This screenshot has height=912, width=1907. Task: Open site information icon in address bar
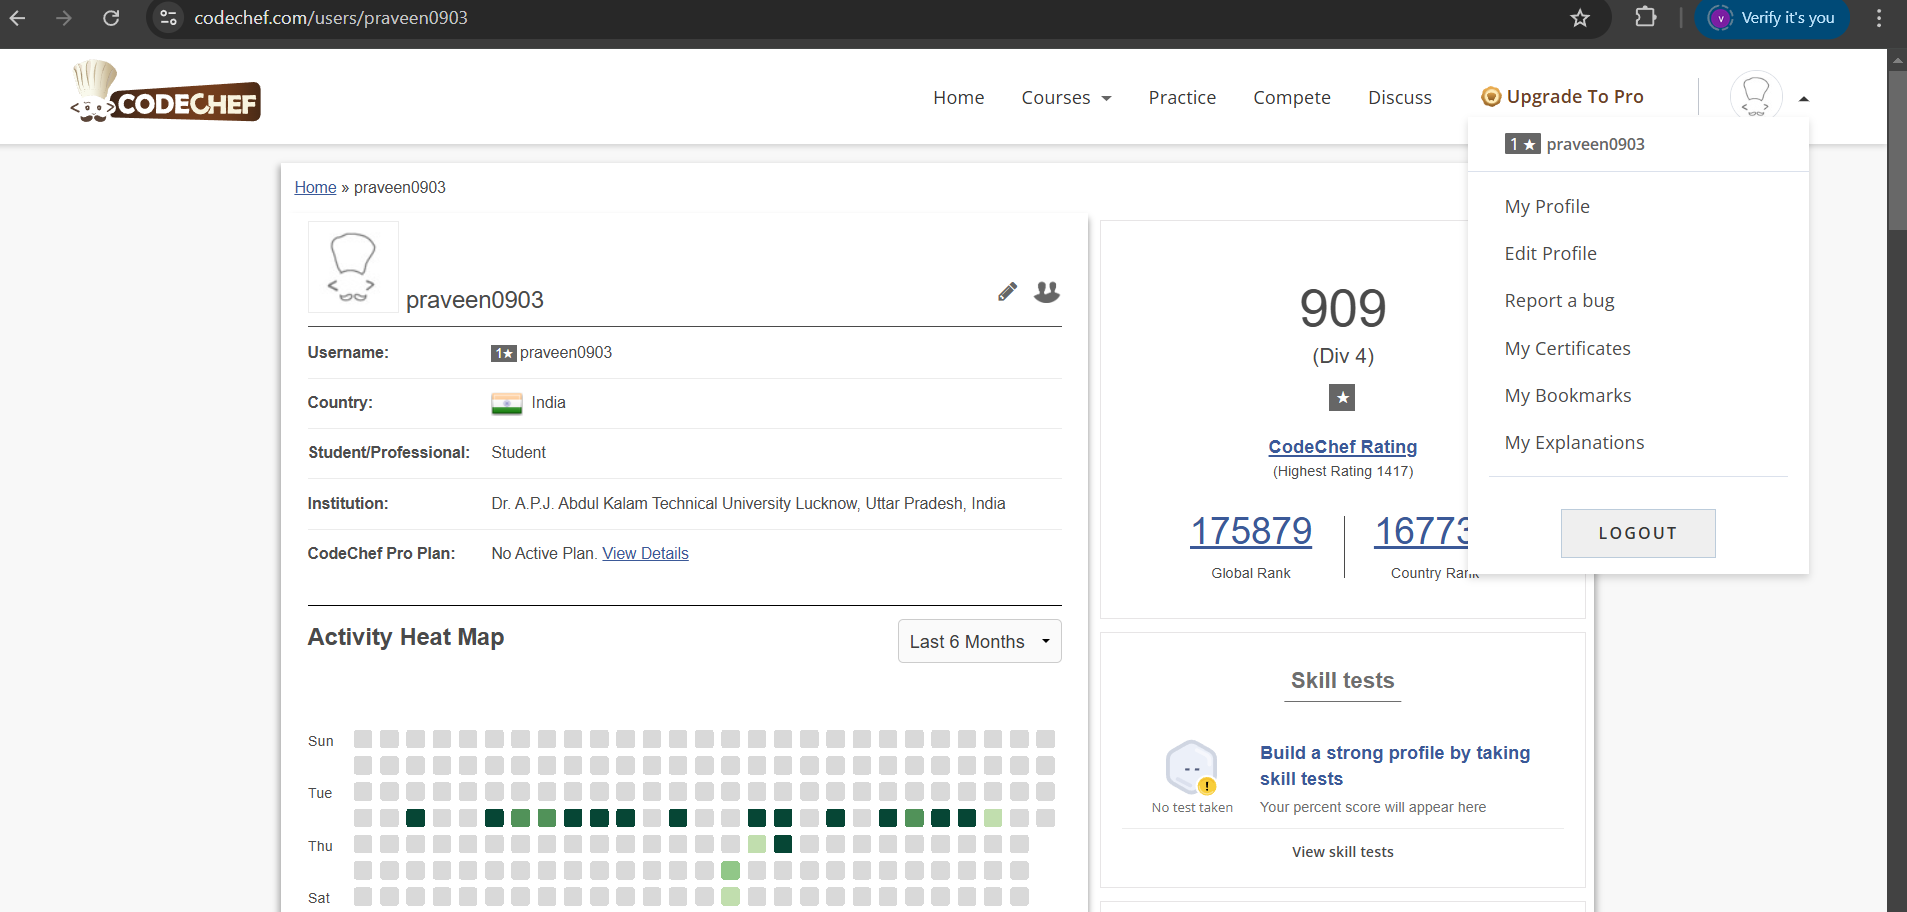tap(169, 18)
